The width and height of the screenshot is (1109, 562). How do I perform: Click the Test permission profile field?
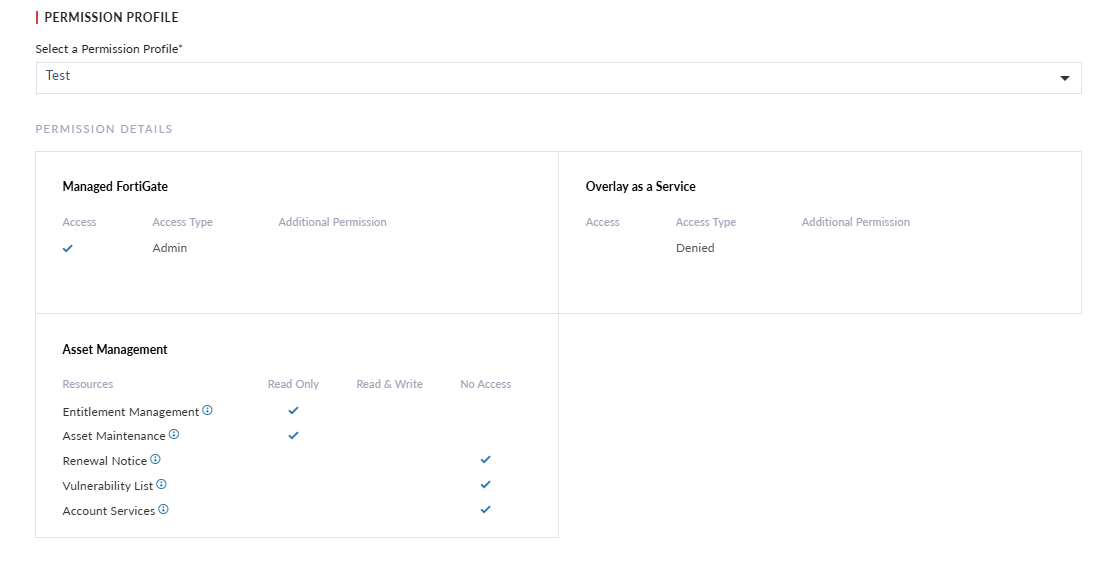click(540, 77)
